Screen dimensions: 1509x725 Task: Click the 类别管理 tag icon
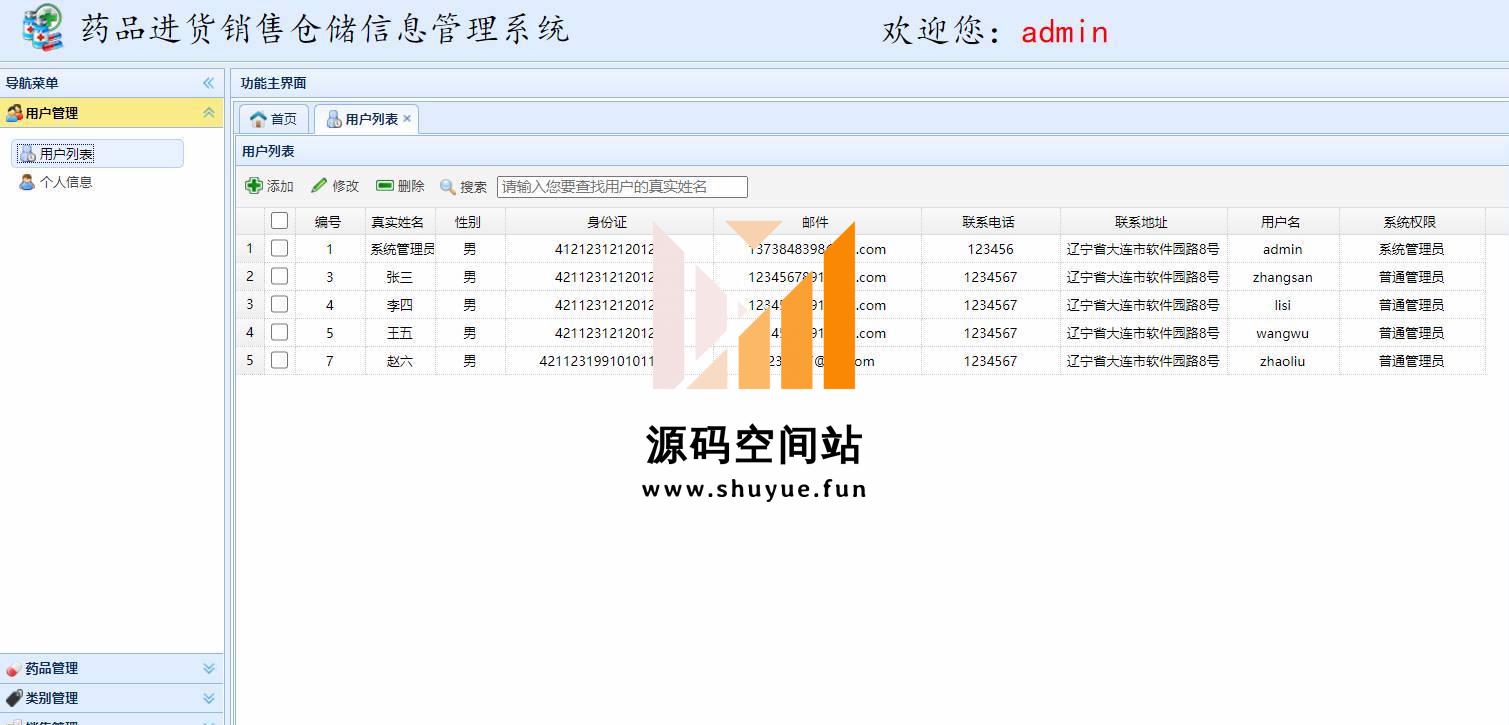[14, 698]
